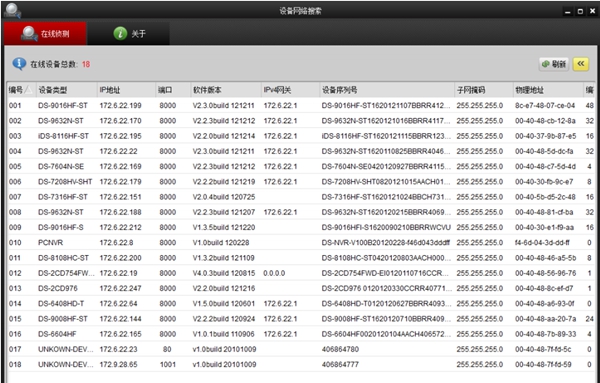600x383 pixels.
Task: Click MAC address 00-40-48-7b-89-33
Action: (545, 334)
